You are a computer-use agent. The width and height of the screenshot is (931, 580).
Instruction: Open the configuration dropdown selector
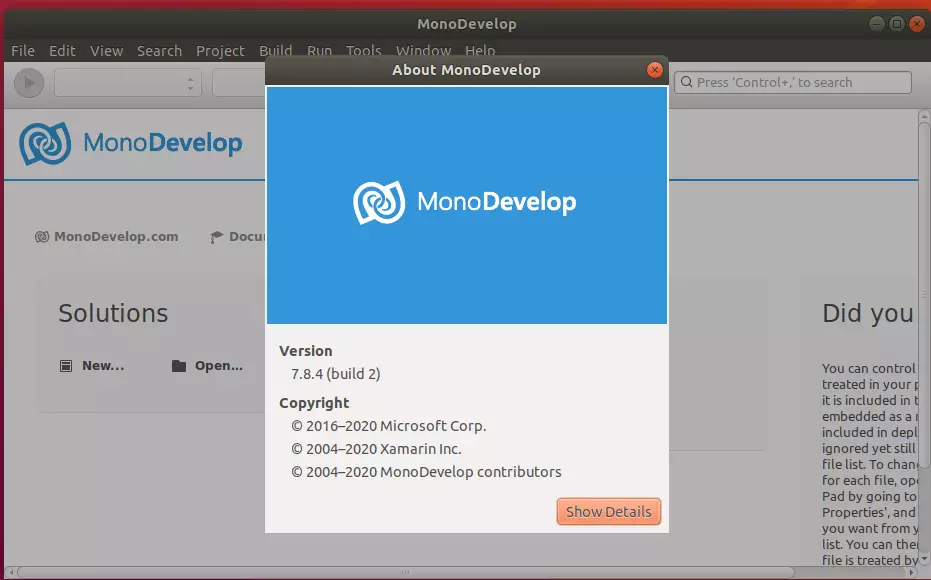[x=128, y=83]
